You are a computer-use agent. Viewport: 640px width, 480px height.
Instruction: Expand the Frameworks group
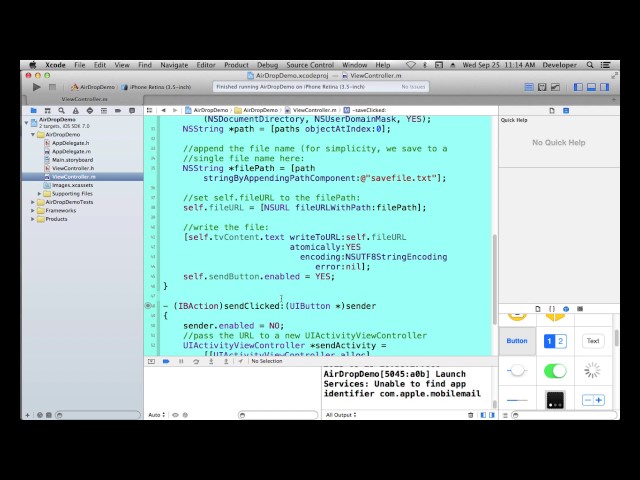pyautogui.click(x=33, y=211)
